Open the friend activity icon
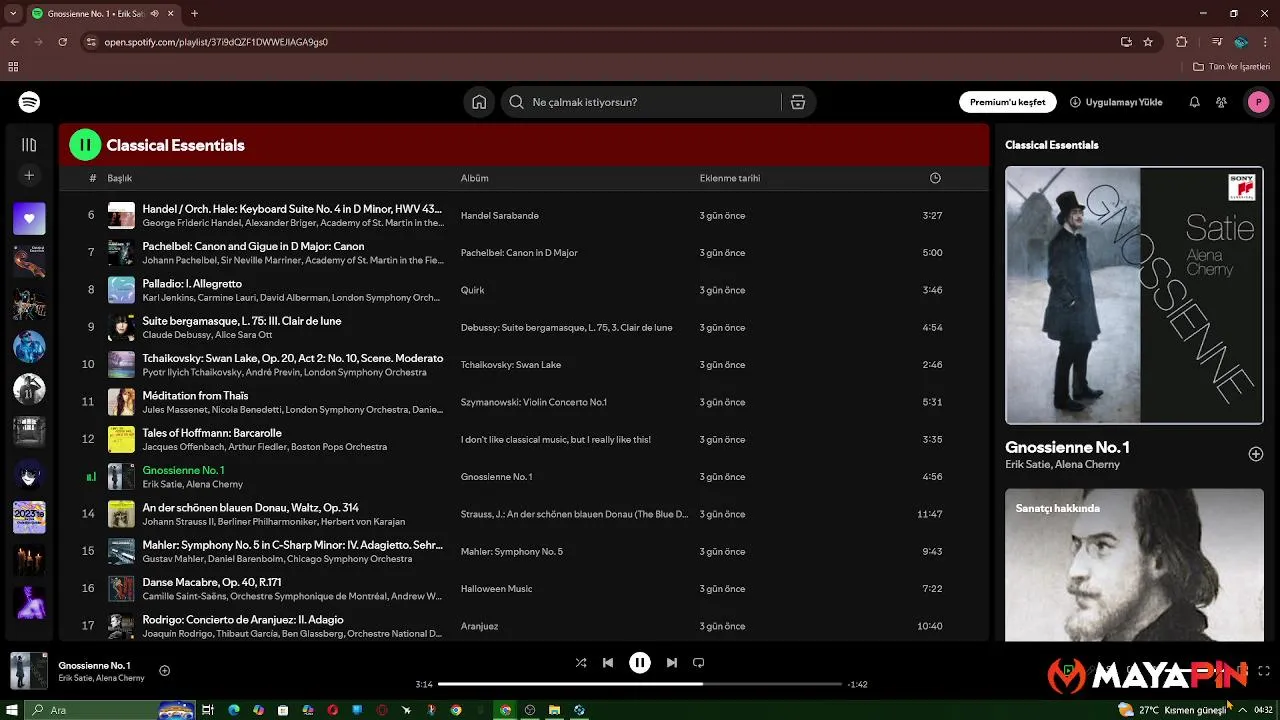The image size is (1280, 720). (1221, 102)
